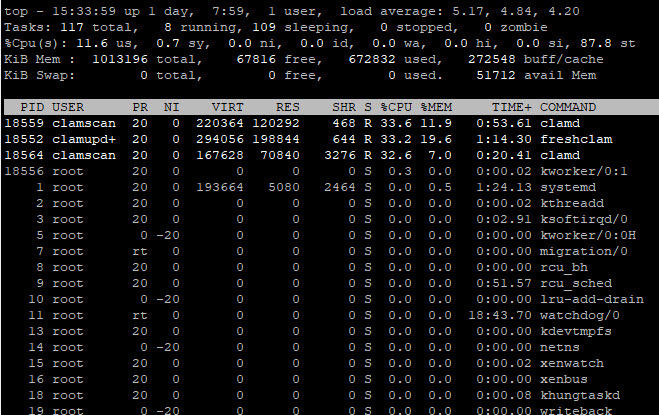Image resolution: width=659 pixels, height=415 pixels.
Task: Click the rcu_bh command
Action: point(564,267)
